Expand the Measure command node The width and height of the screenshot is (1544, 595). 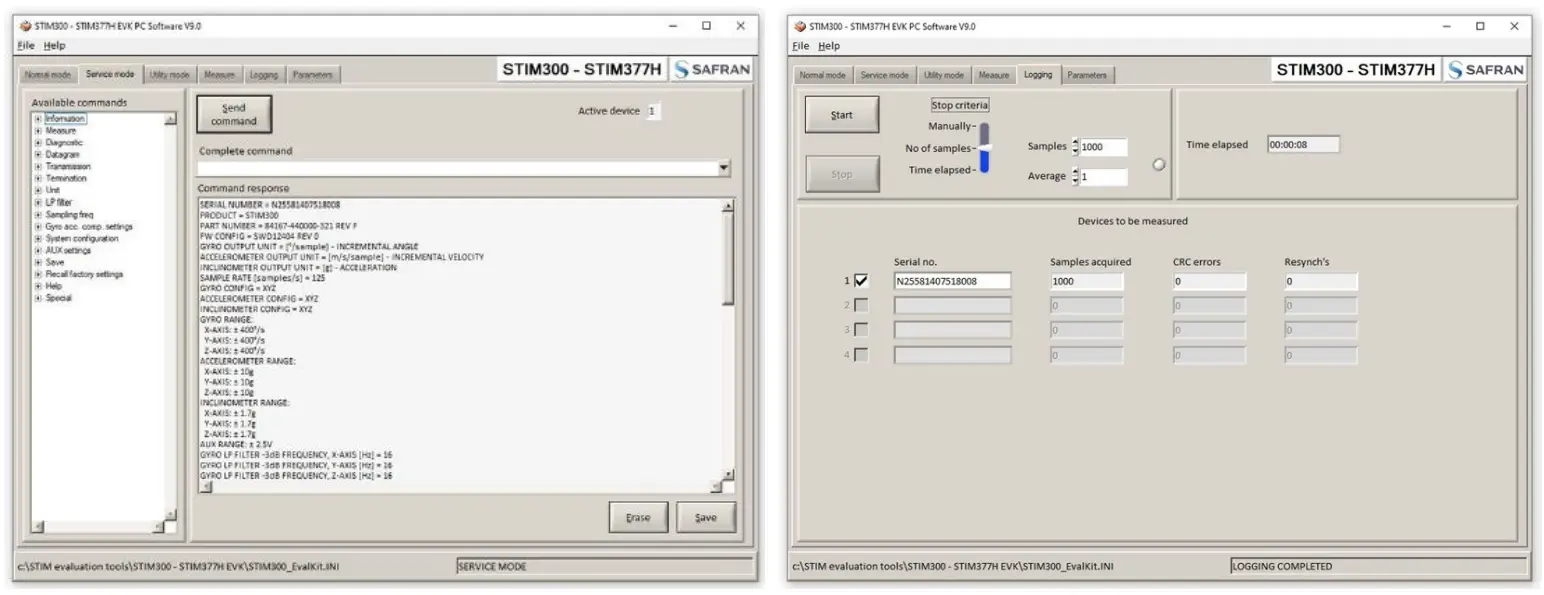(x=38, y=131)
